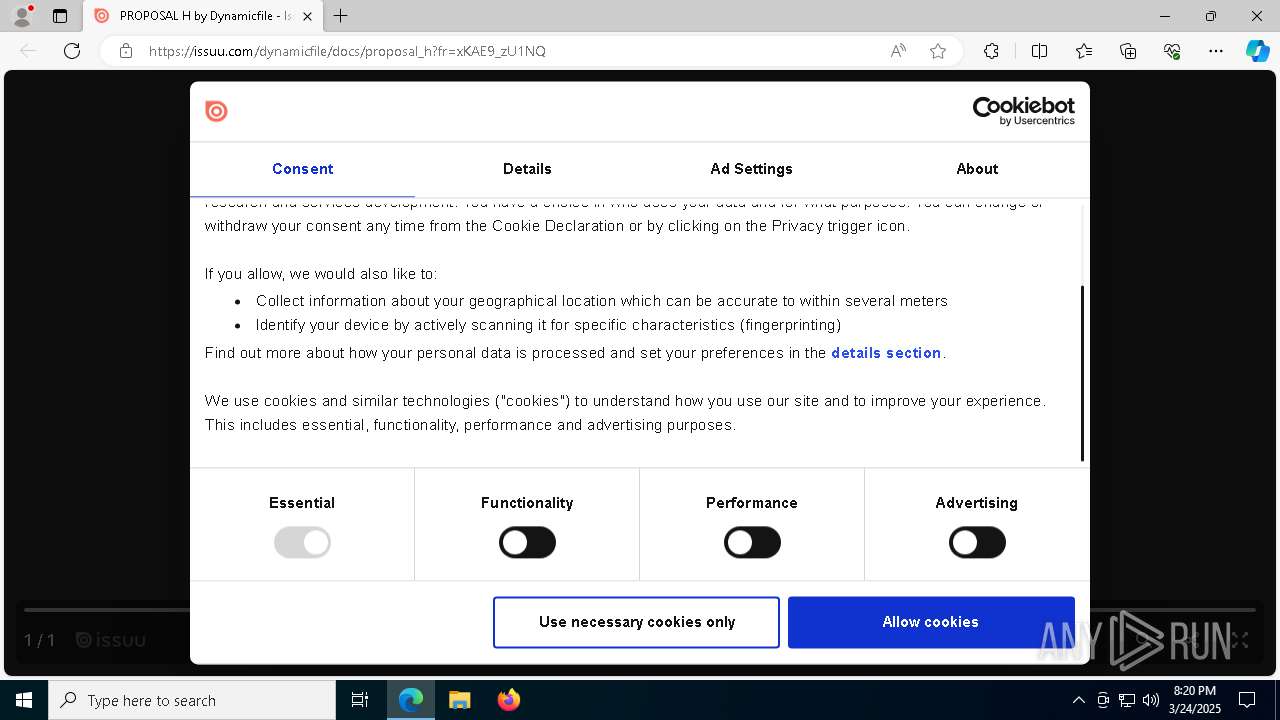Enable Advertising cookies toggle
The width and height of the screenshot is (1280, 720).
click(977, 543)
